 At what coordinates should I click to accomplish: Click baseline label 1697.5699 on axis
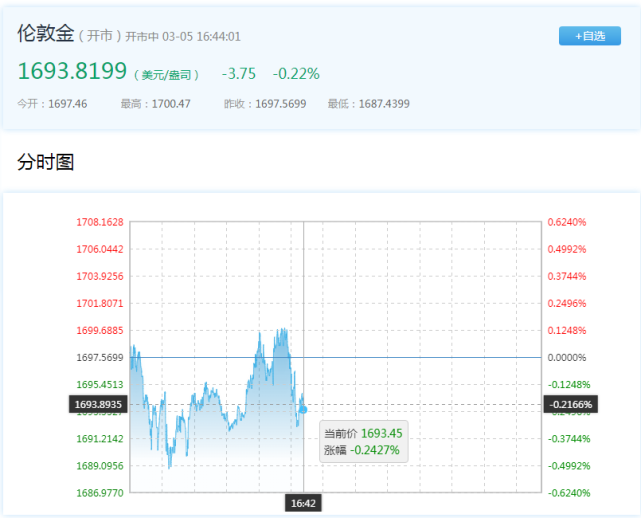pos(100,357)
